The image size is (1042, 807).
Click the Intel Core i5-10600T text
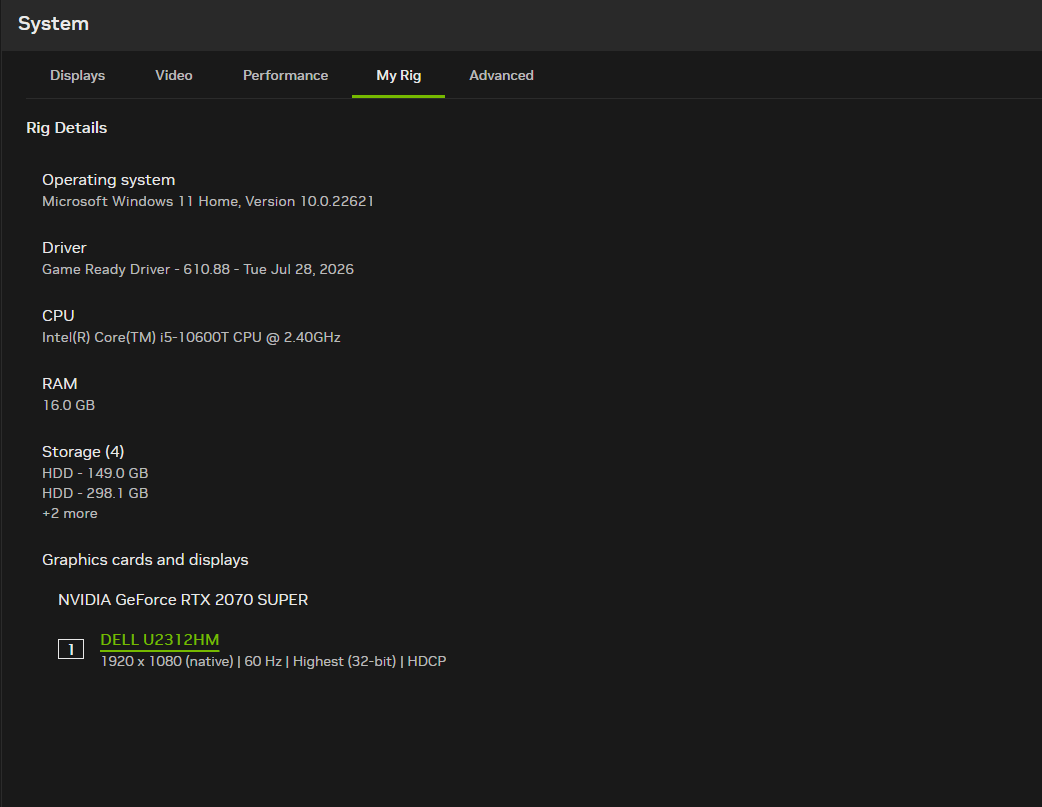pos(191,338)
